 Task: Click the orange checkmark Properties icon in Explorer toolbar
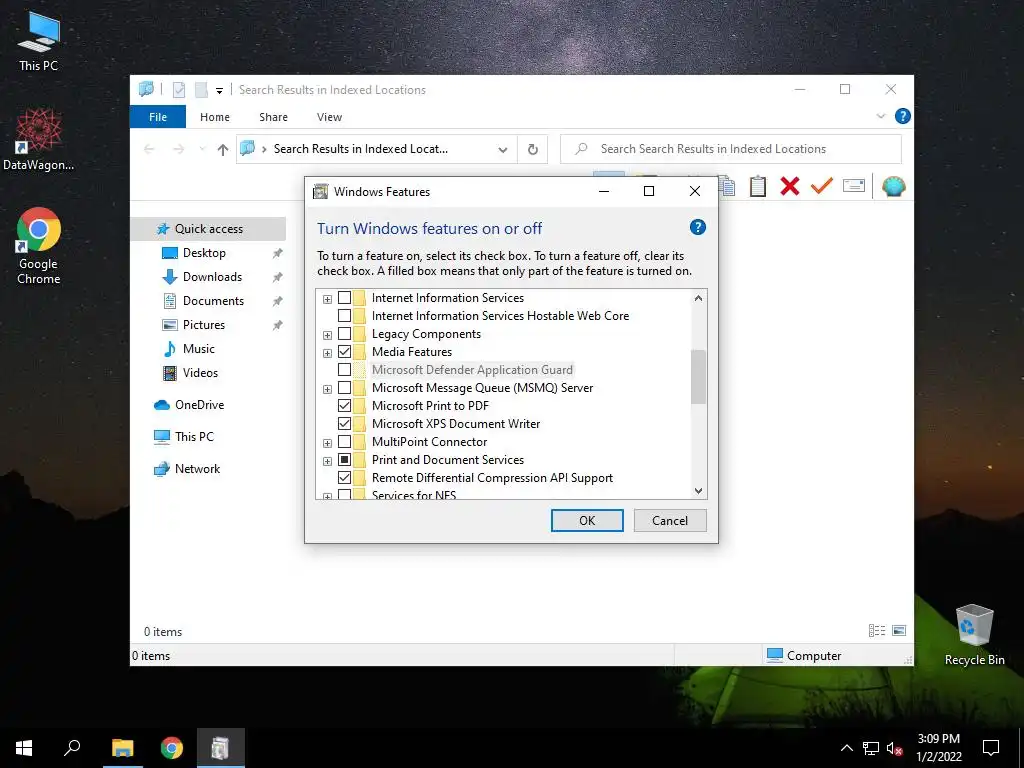click(x=822, y=186)
